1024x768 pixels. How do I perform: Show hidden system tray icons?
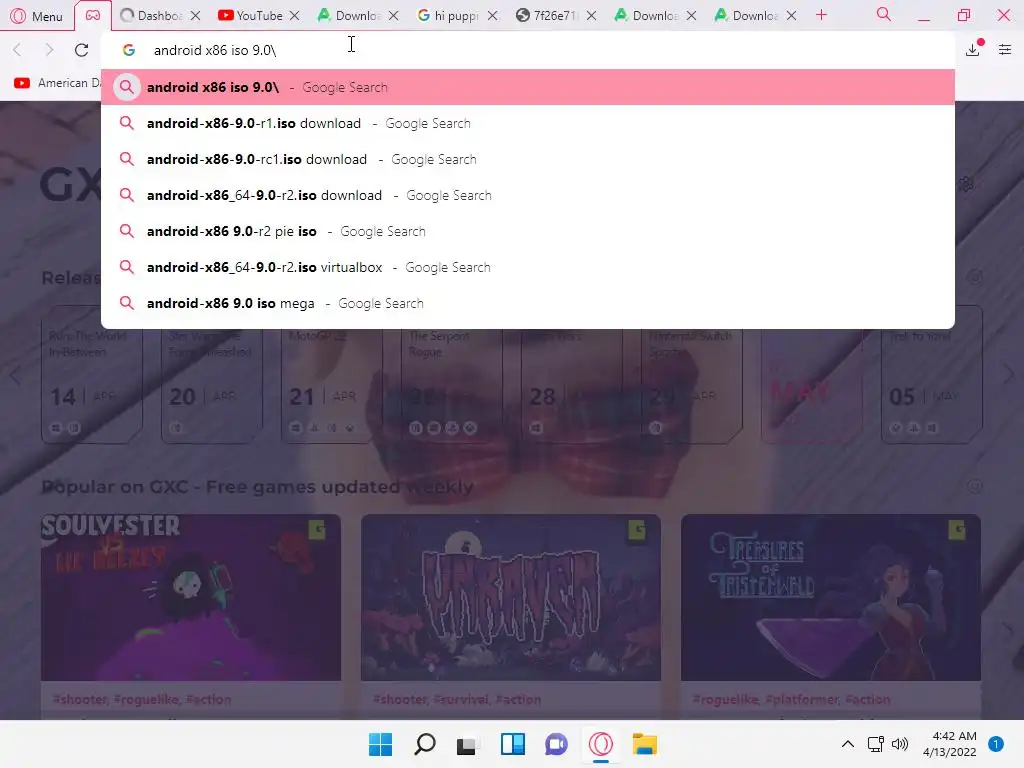click(x=848, y=744)
